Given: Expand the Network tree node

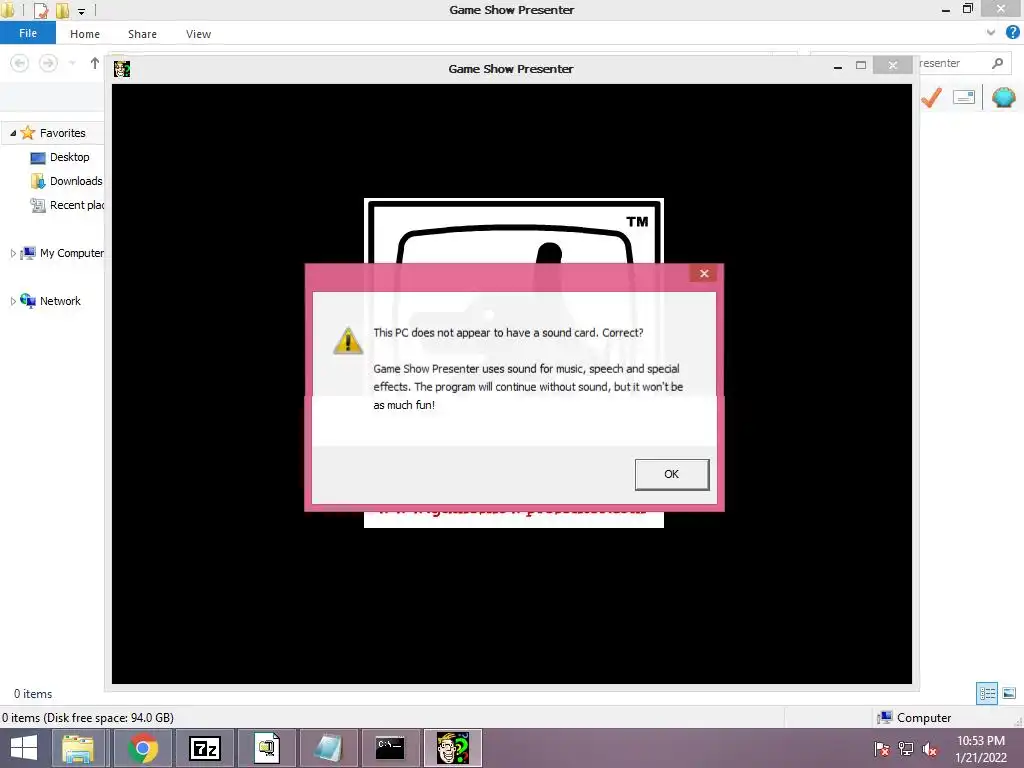Looking at the screenshot, I should coord(12,301).
